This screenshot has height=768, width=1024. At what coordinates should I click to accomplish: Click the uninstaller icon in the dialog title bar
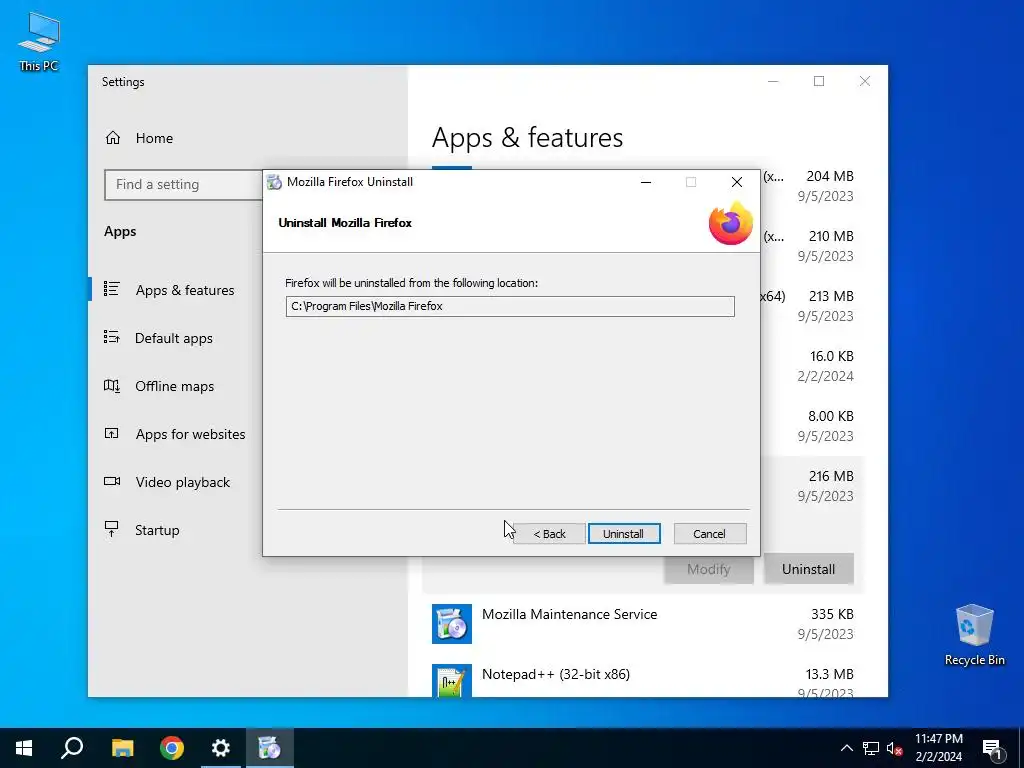coord(275,182)
